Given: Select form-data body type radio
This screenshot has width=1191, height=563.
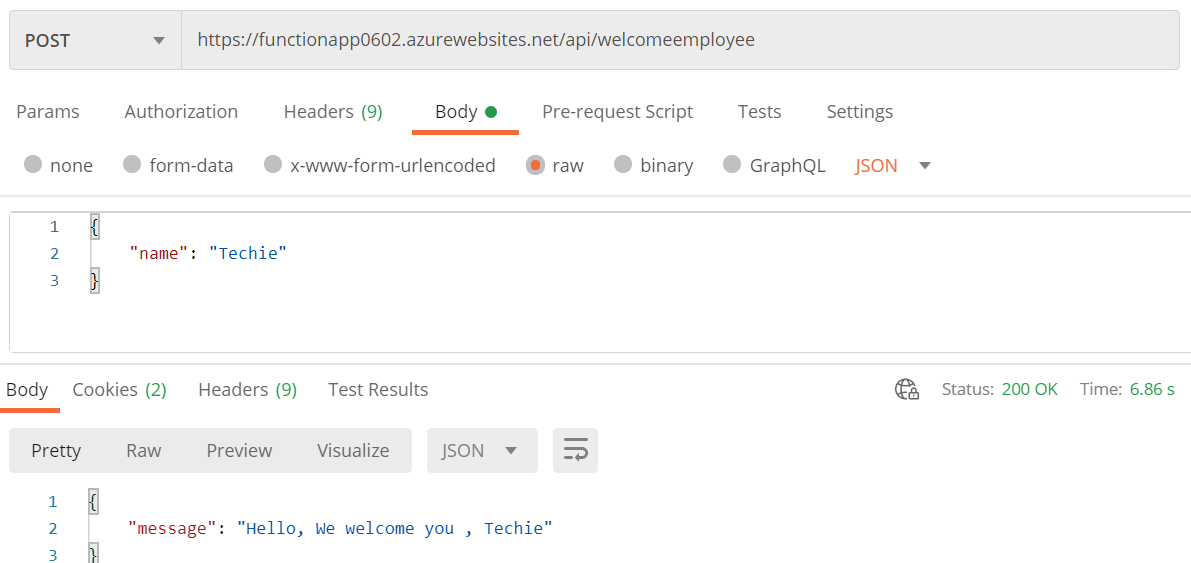Looking at the screenshot, I should coord(132,165).
